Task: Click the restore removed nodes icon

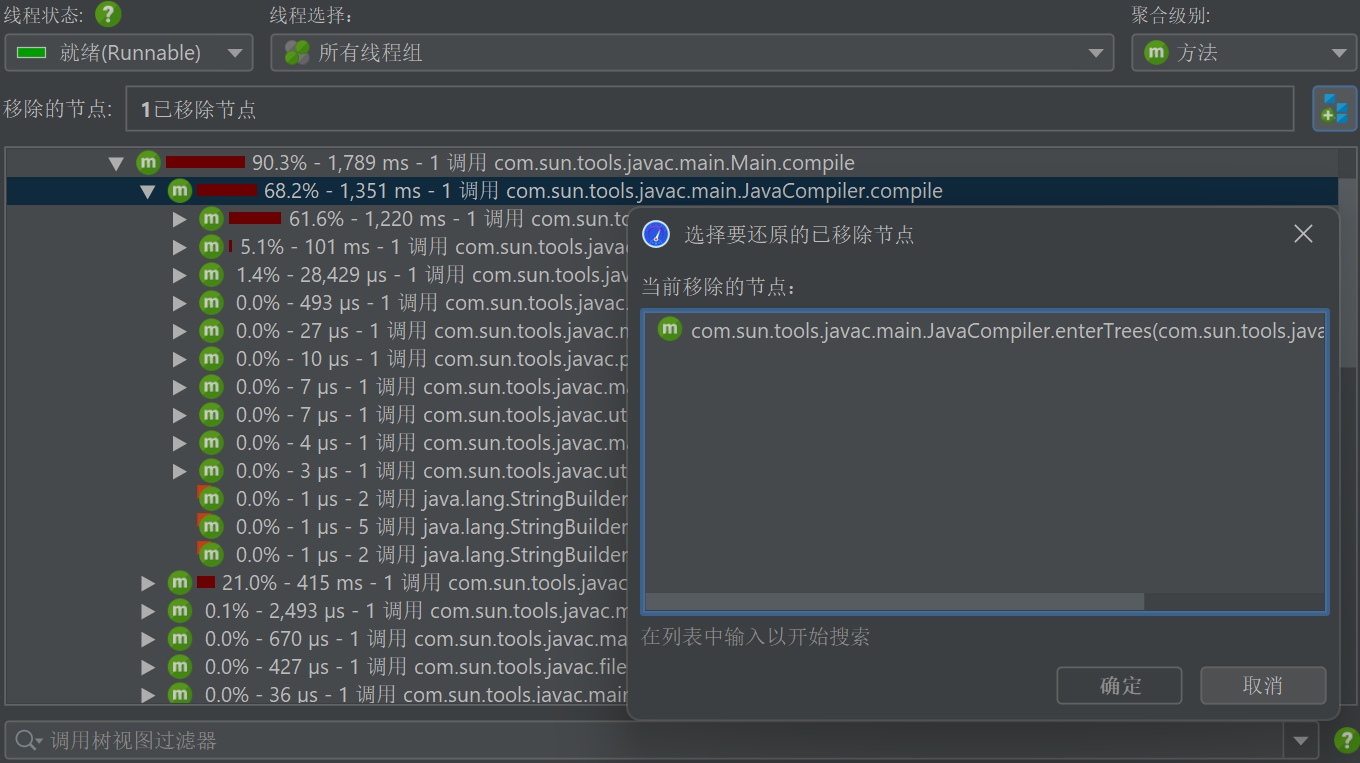Action: [x=1334, y=108]
